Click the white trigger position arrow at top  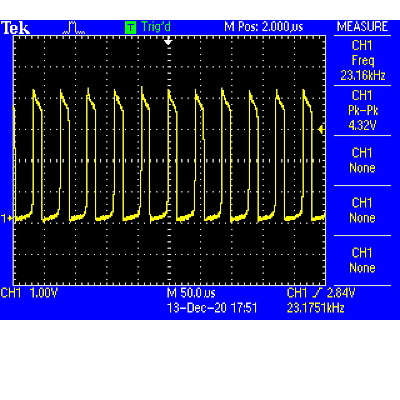click(x=168, y=41)
